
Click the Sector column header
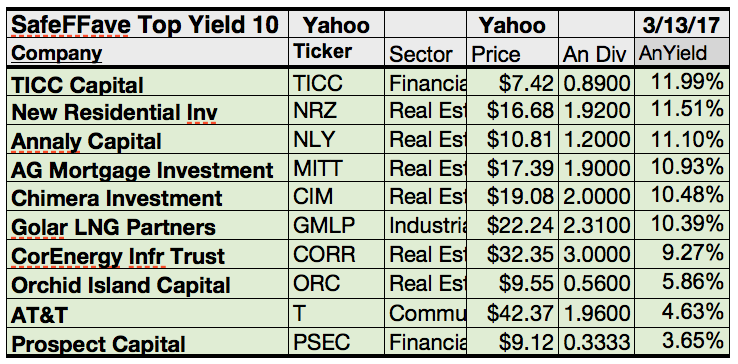(x=425, y=53)
